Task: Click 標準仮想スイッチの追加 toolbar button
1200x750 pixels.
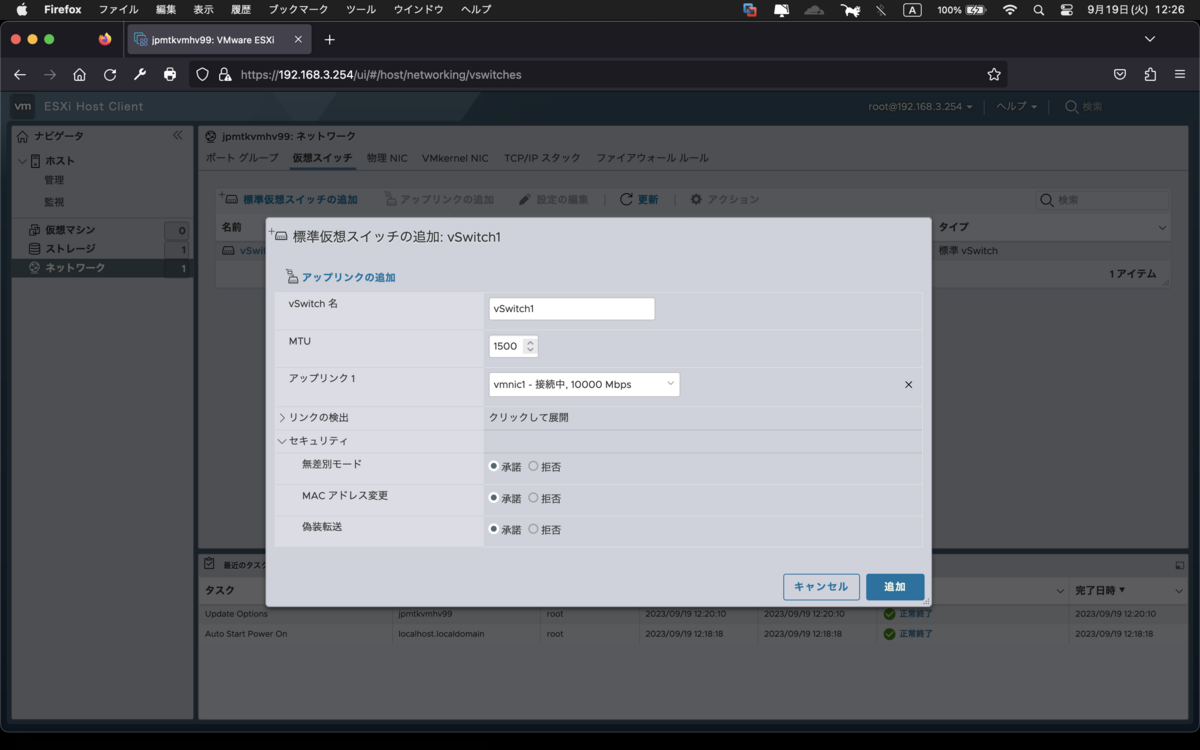Action: coord(290,200)
